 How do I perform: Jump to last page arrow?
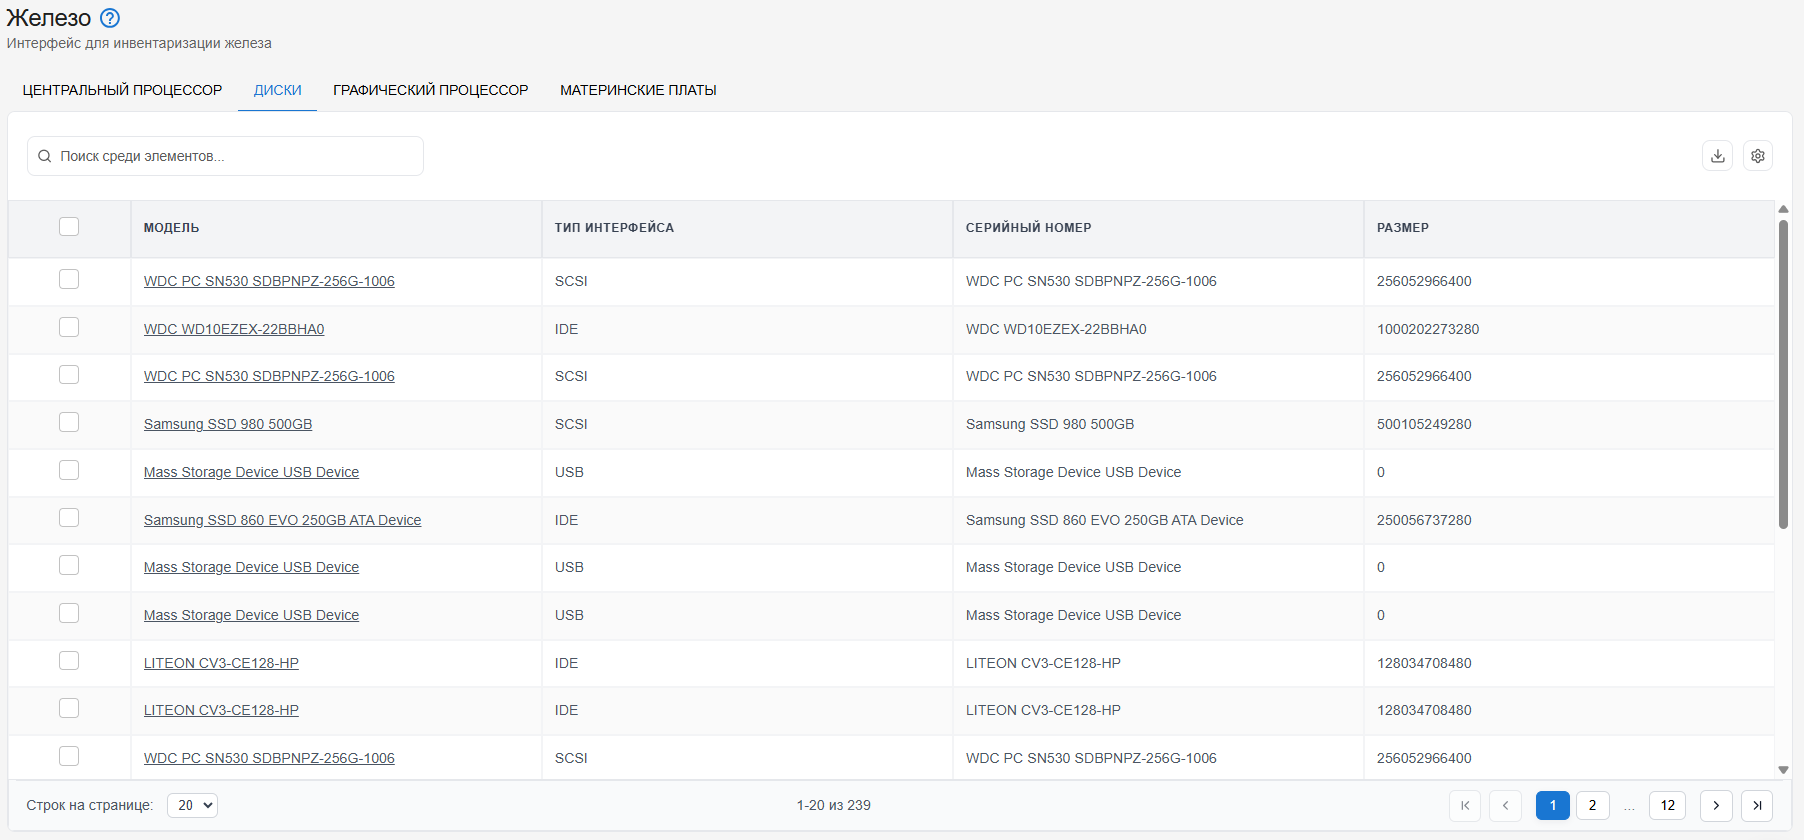[x=1757, y=805]
